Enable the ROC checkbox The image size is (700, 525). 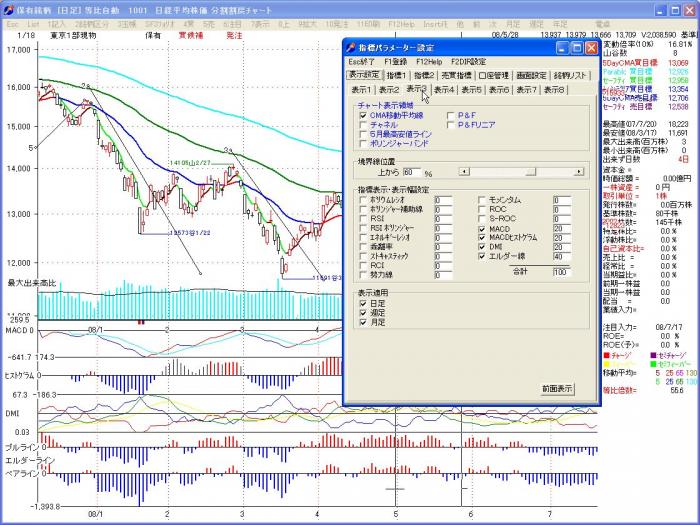(x=482, y=209)
